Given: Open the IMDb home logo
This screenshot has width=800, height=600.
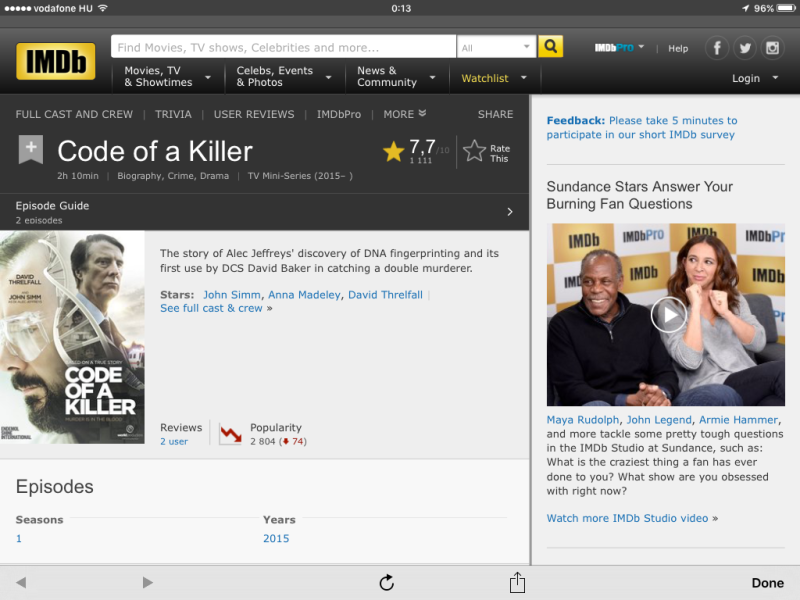Looking at the screenshot, I should (x=56, y=61).
